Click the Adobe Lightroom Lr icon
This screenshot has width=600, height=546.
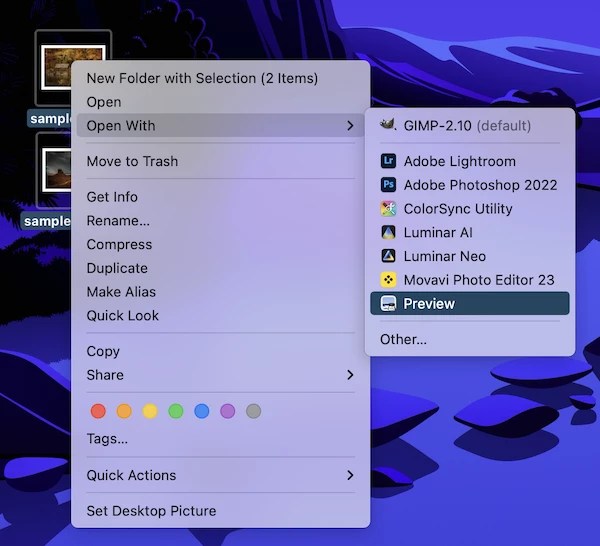tap(388, 161)
